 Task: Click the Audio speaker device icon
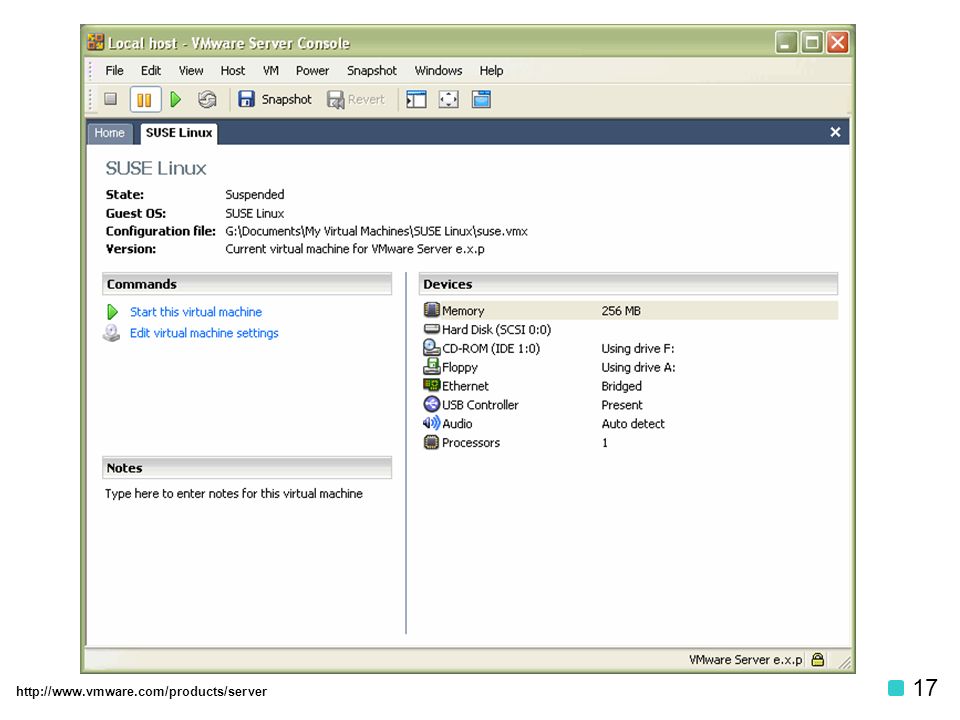coord(432,423)
